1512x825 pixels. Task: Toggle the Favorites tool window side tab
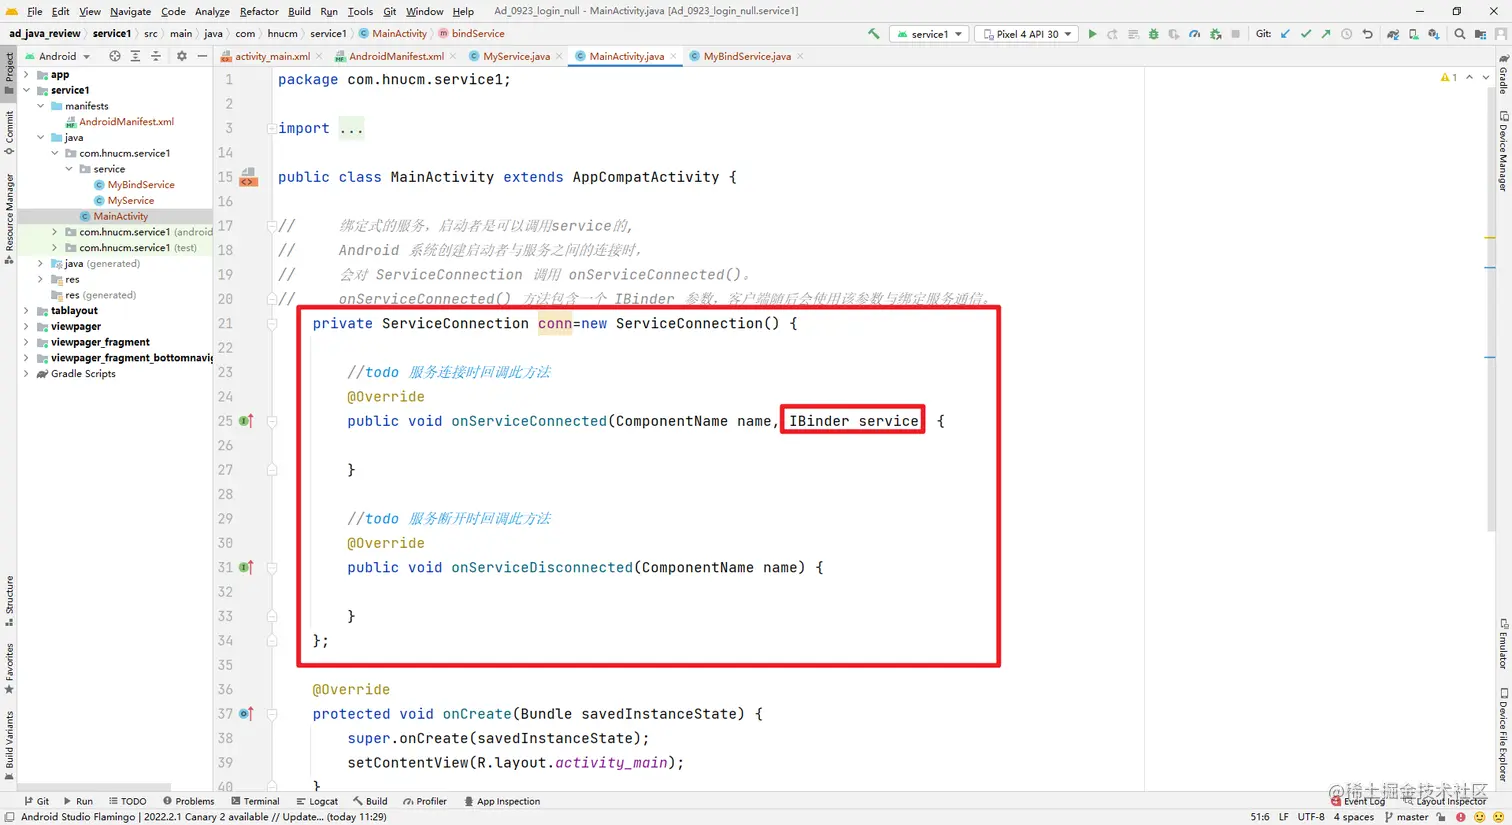(9, 668)
